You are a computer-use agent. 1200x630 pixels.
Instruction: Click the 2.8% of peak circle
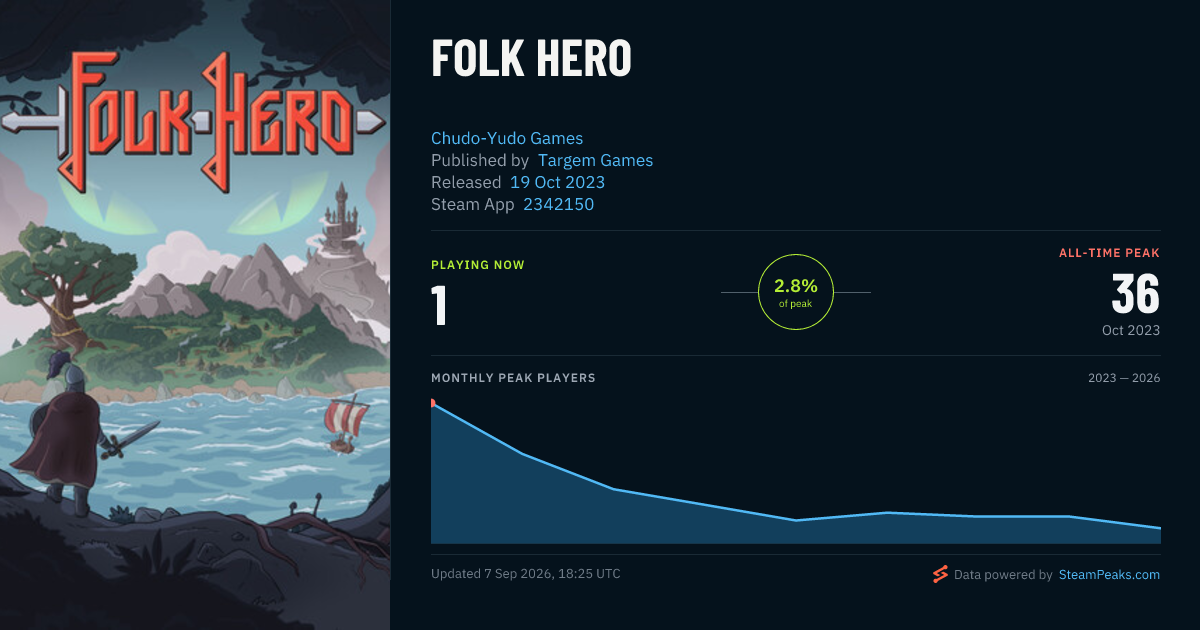pyautogui.click(x=796, y=292)
